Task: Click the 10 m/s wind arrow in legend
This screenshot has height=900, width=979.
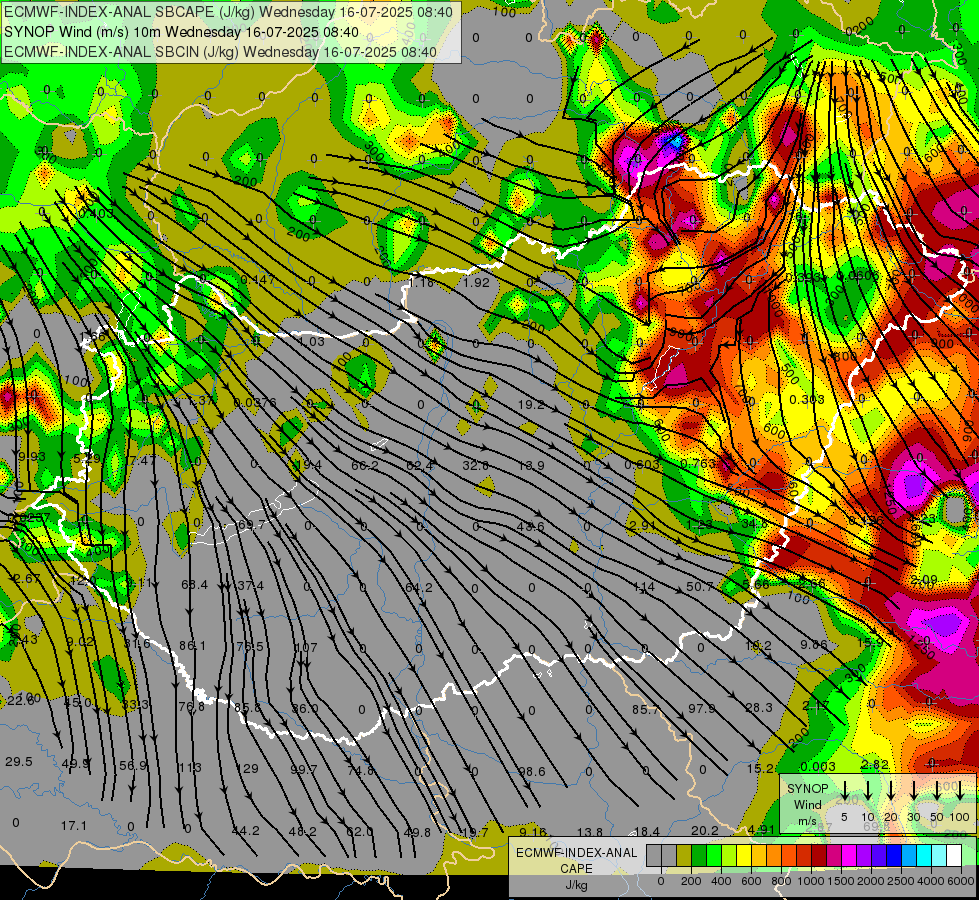Action: point(868,790)
